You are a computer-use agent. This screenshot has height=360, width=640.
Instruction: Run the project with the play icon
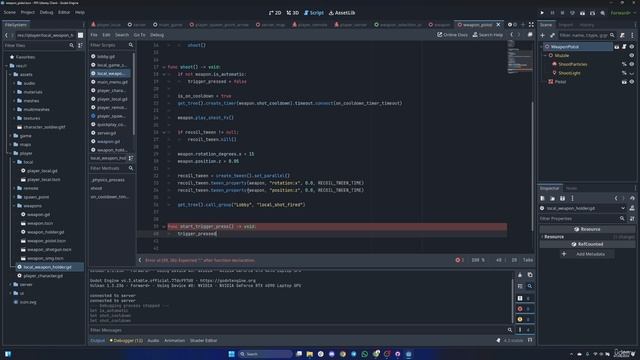542,13
